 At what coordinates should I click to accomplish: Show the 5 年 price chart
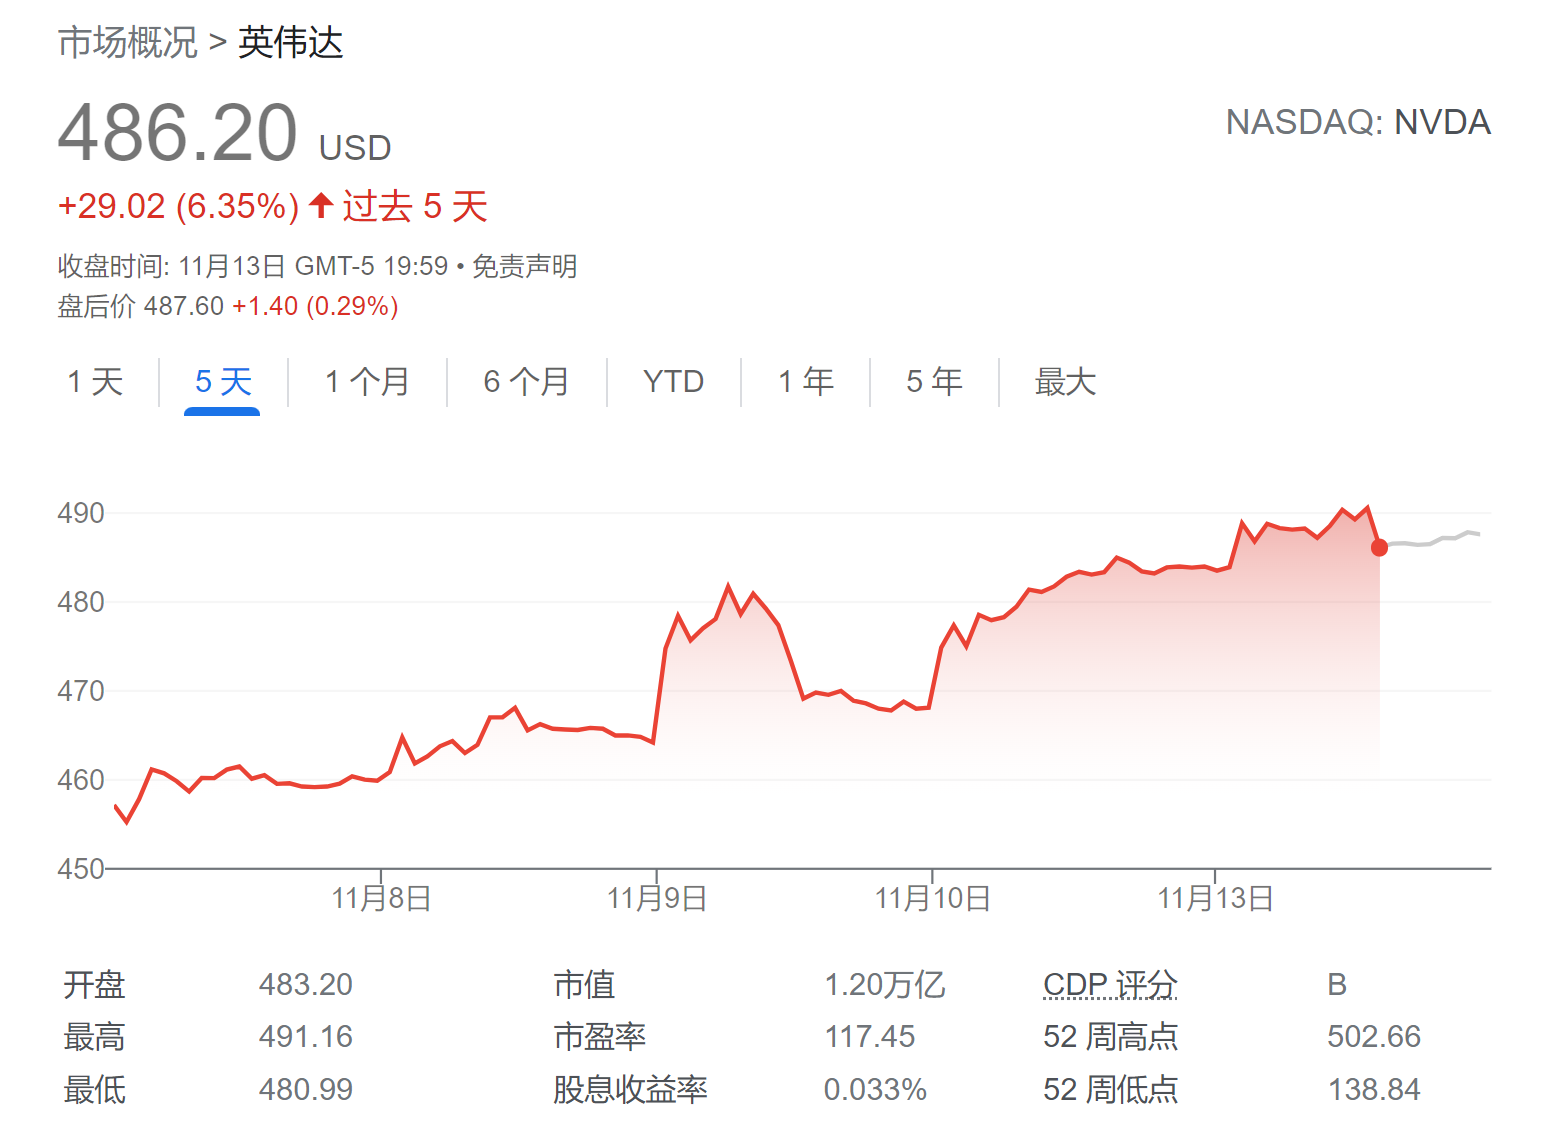click(x=934, y=382)
